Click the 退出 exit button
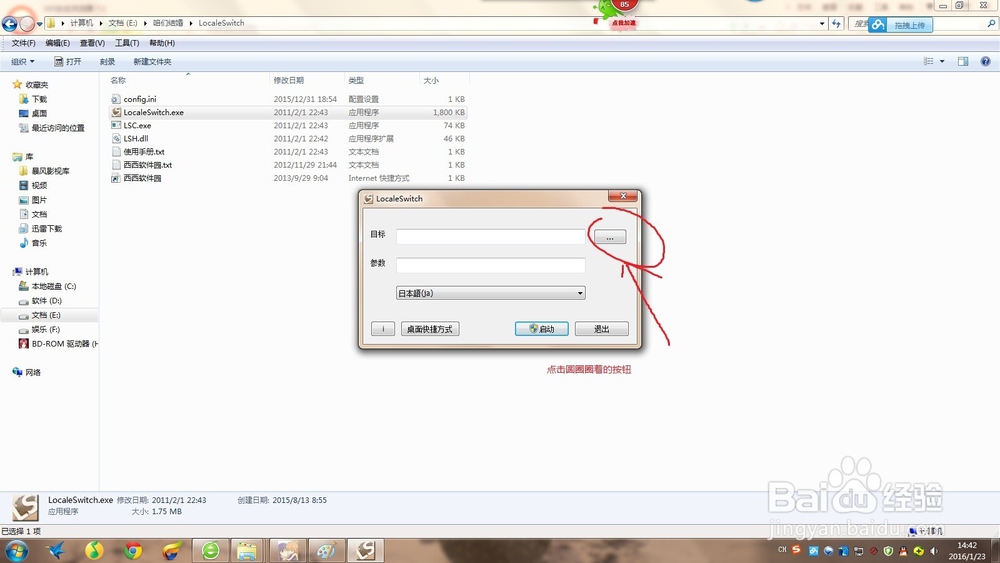The height and width of the screenshot is (563, 1000). pyautogui.click(x=601, y=329)
